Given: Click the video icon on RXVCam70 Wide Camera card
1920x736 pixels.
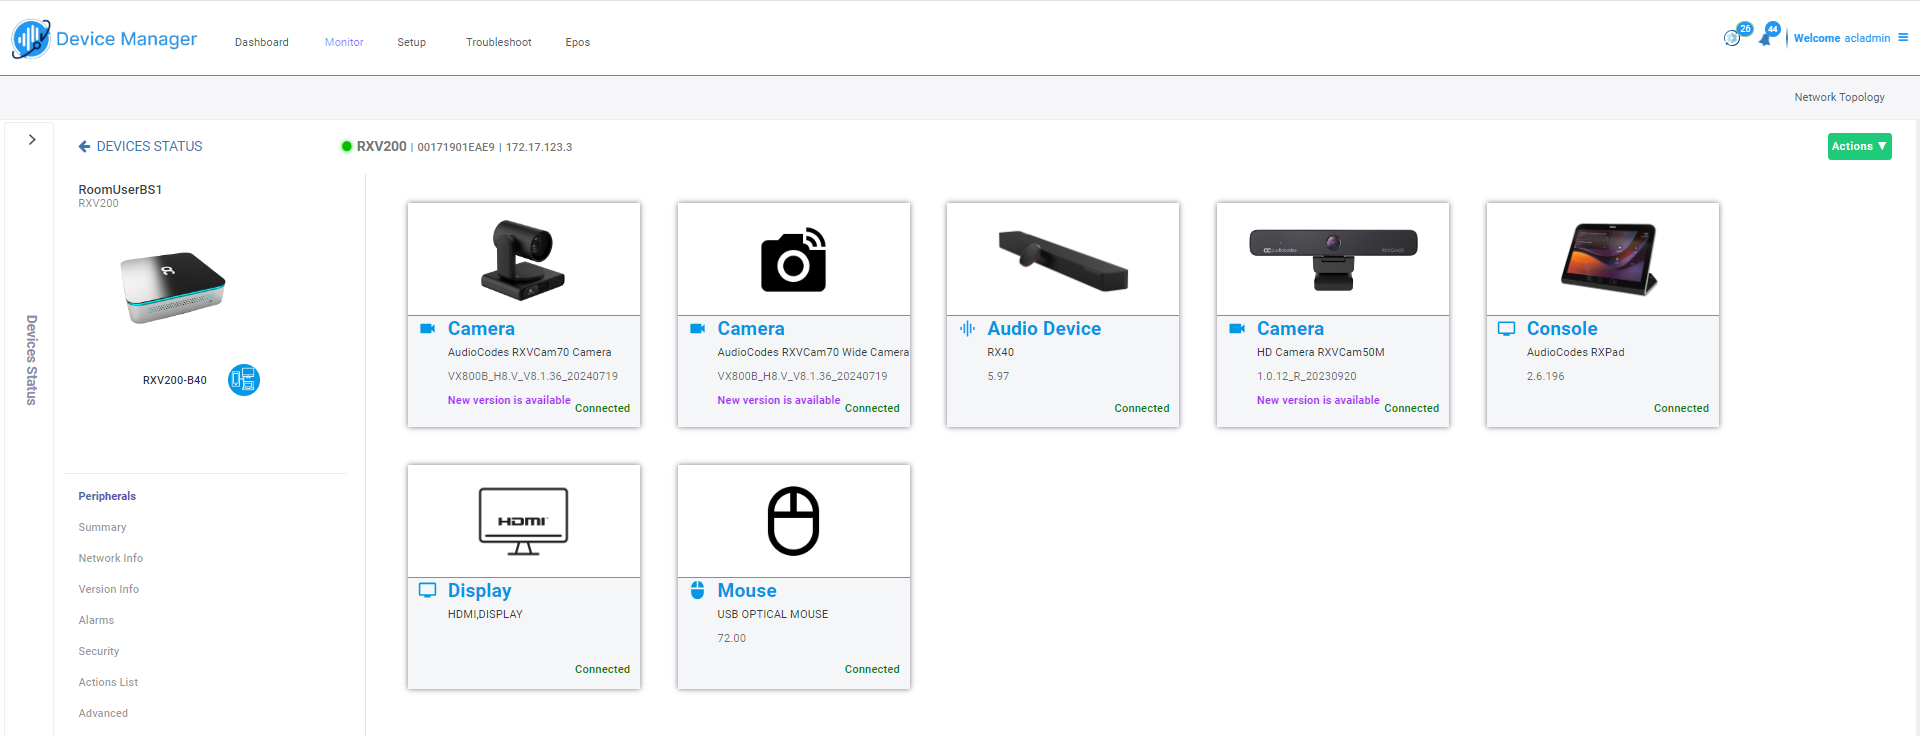Looking at the screenshot, I should (x=698, y=329).
